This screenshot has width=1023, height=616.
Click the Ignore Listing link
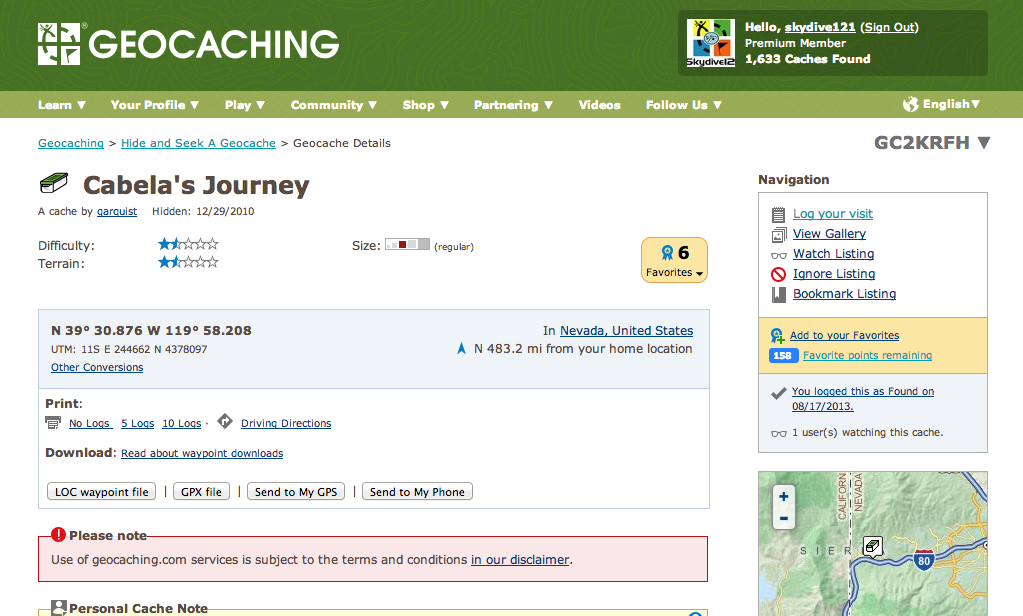coord(834,274)
